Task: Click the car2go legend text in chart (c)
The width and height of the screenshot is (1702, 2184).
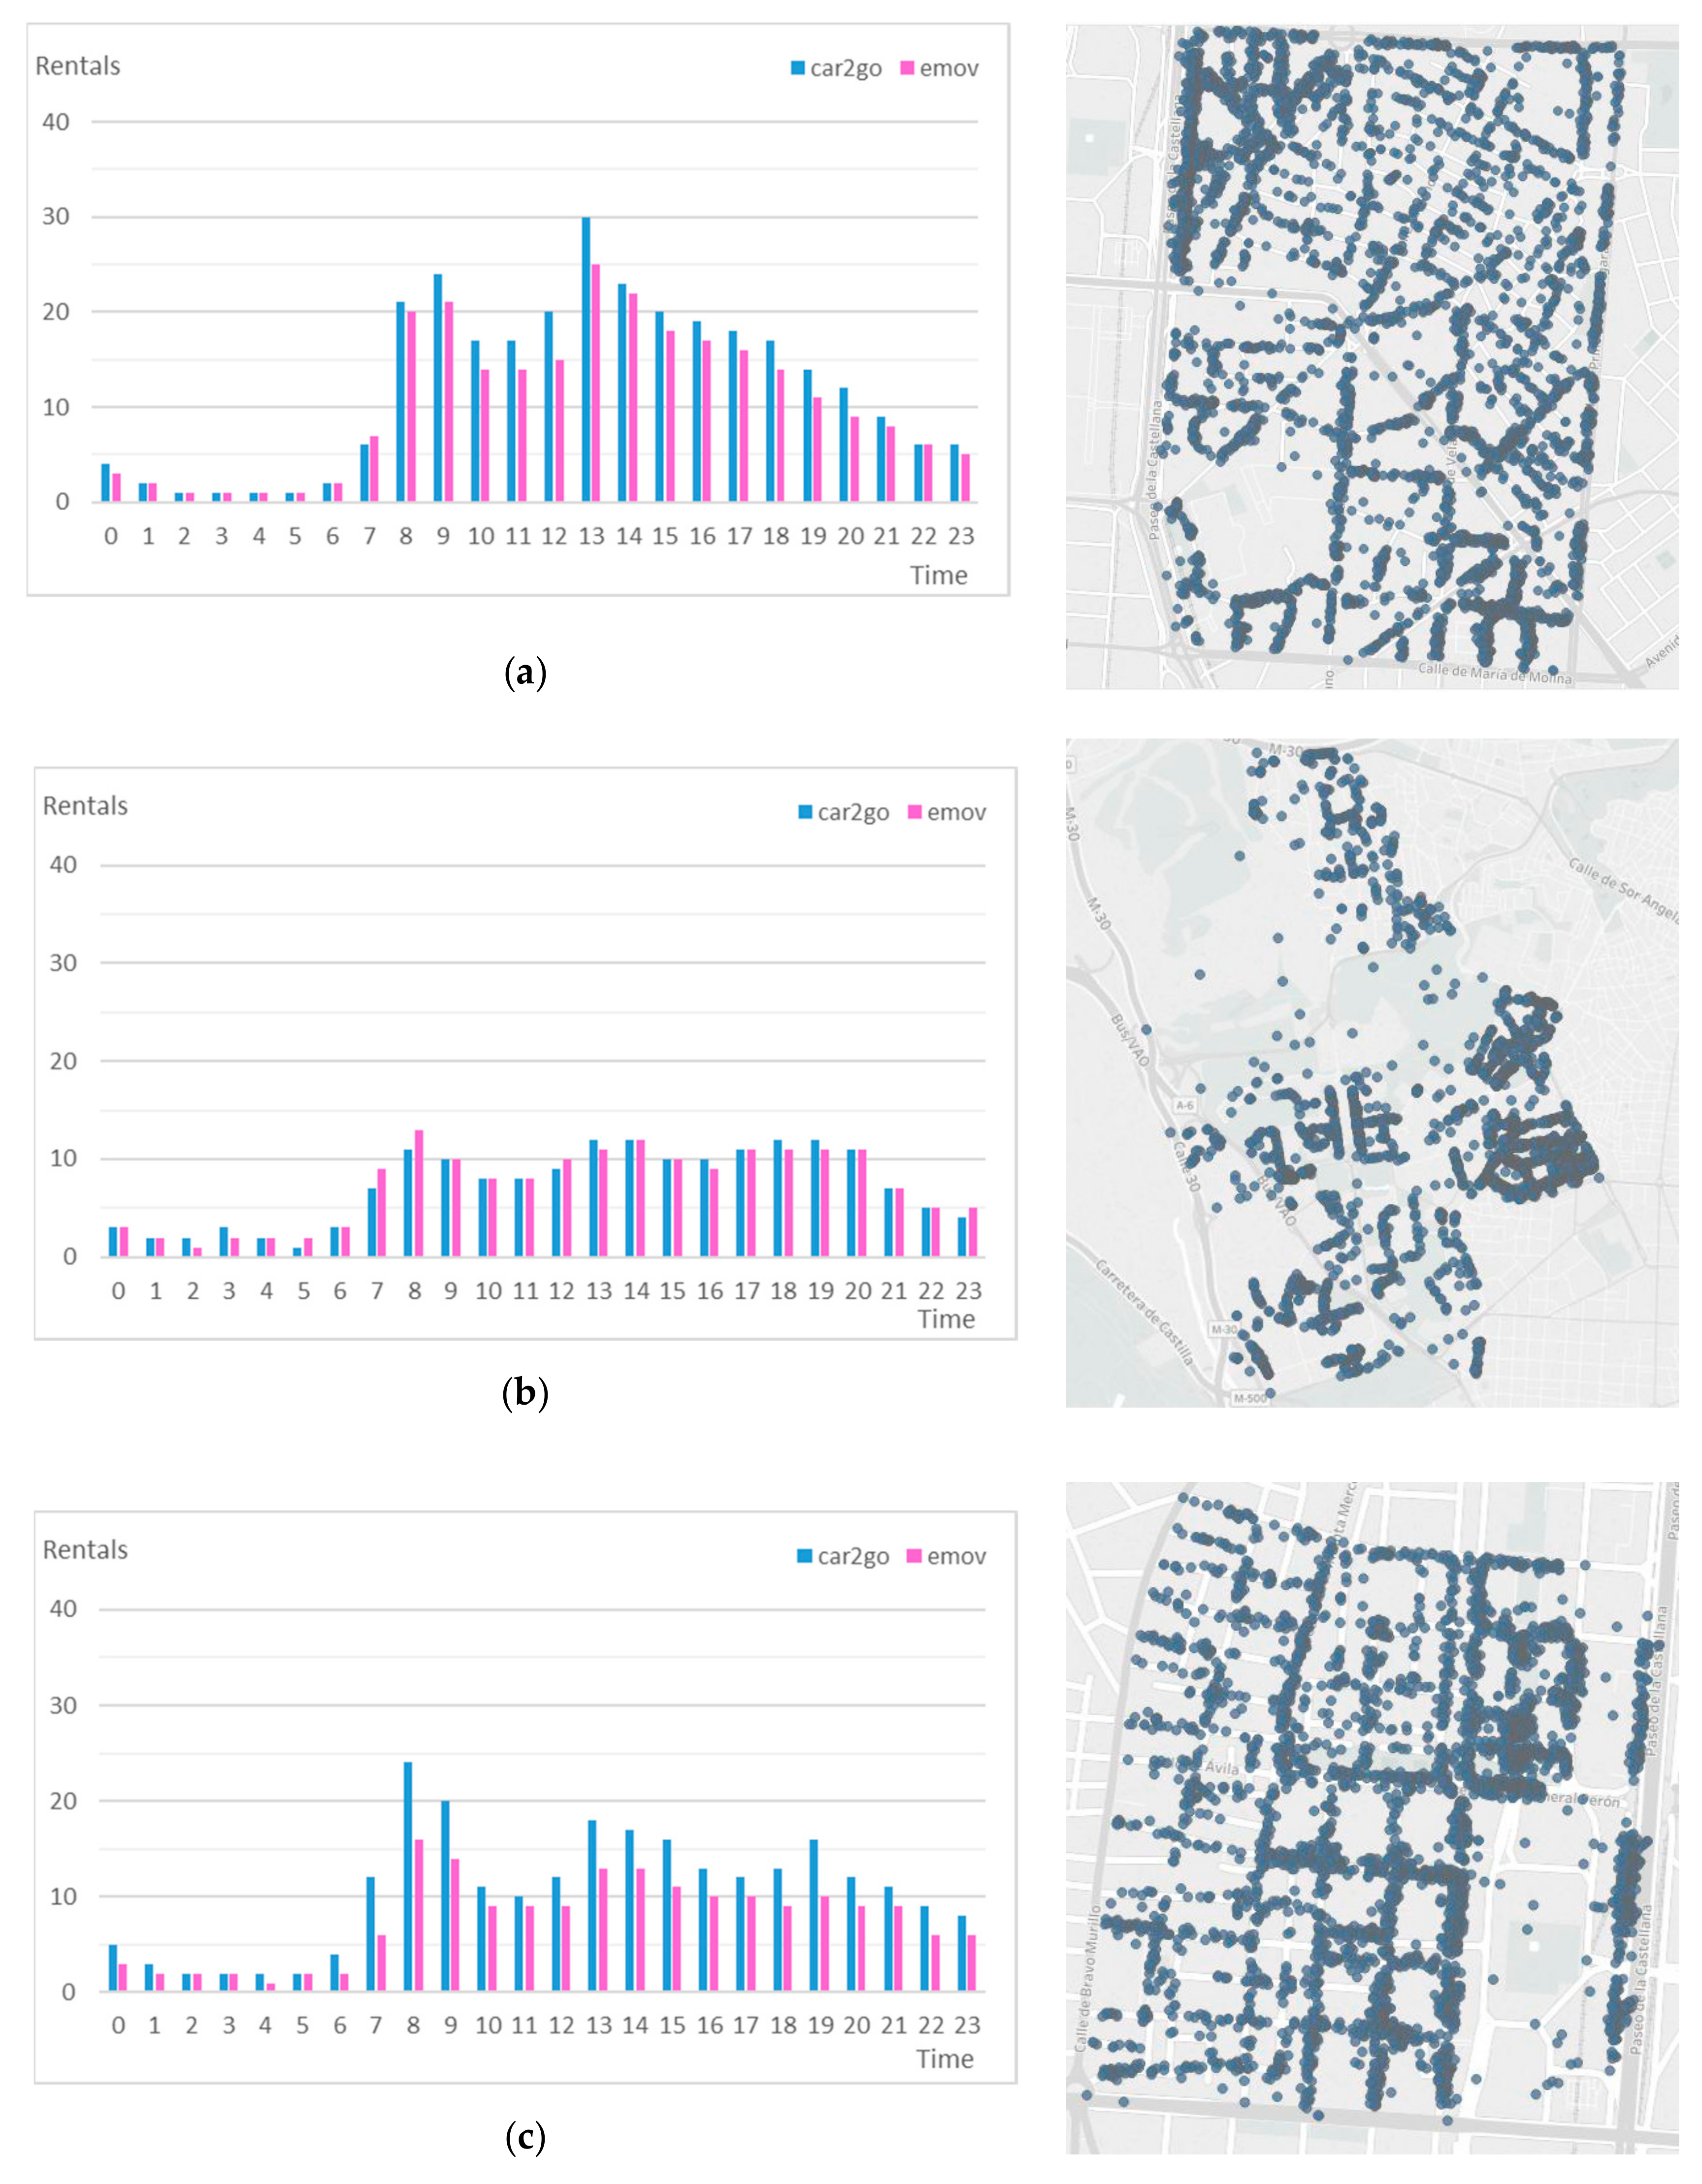Action: click(853, 1557)
